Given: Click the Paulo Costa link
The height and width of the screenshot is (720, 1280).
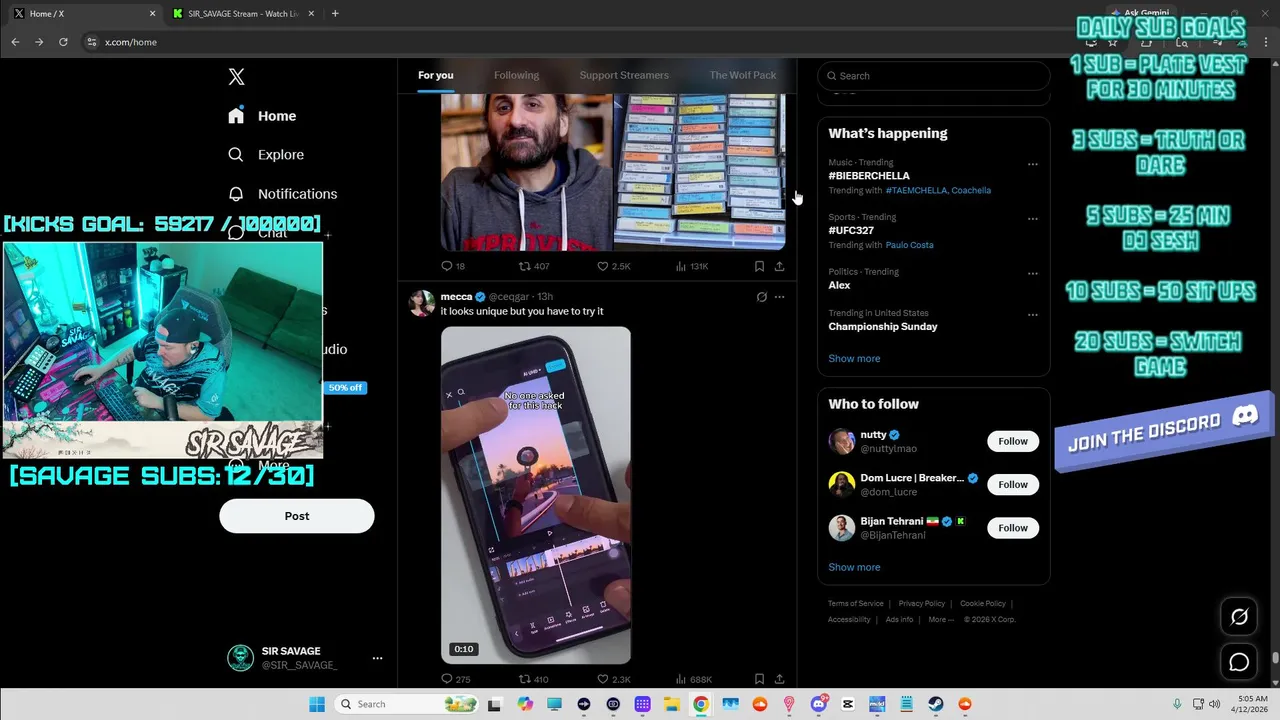Looking at the screenshot, I should pos(909,245).
